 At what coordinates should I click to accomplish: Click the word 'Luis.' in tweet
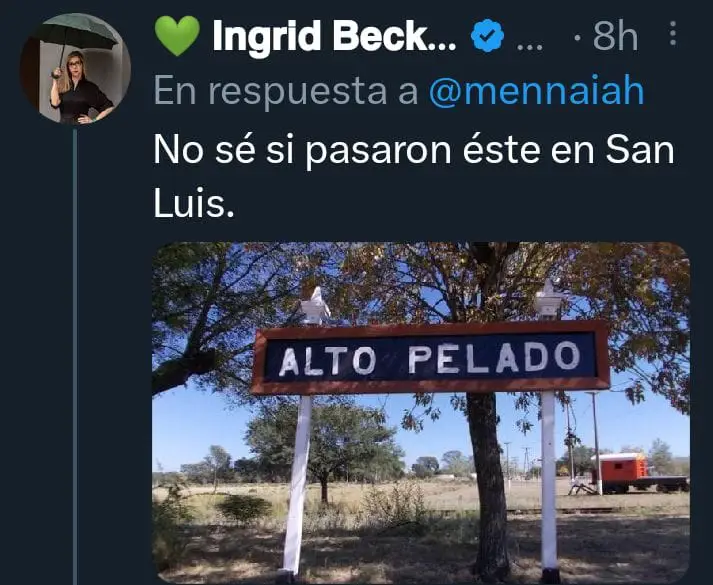194,204
